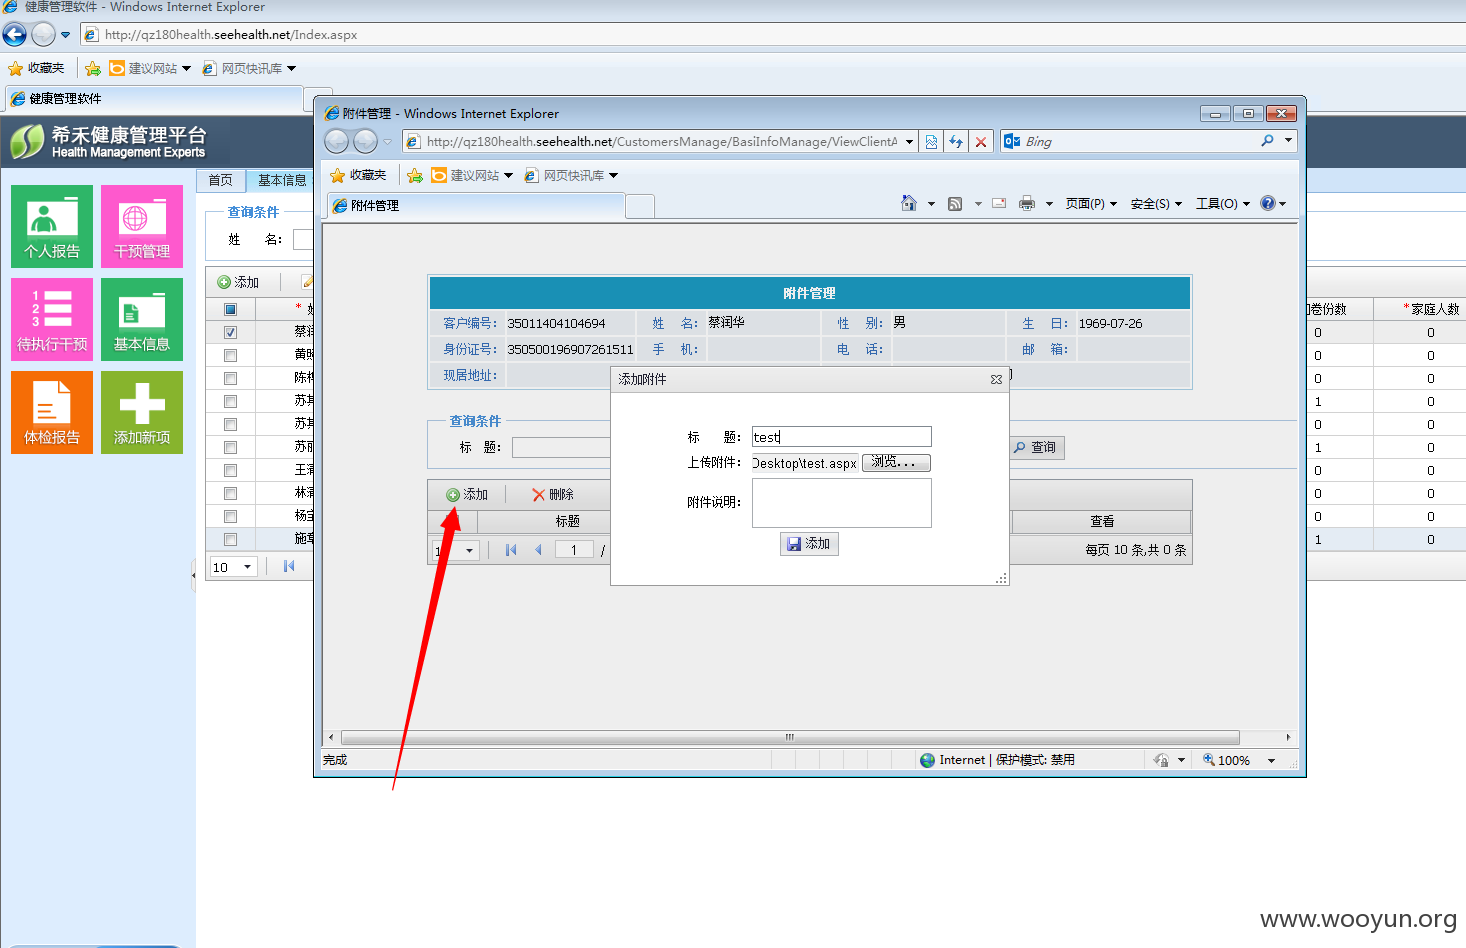Uncheck the row 蔡 checkbox

(230, 332)
